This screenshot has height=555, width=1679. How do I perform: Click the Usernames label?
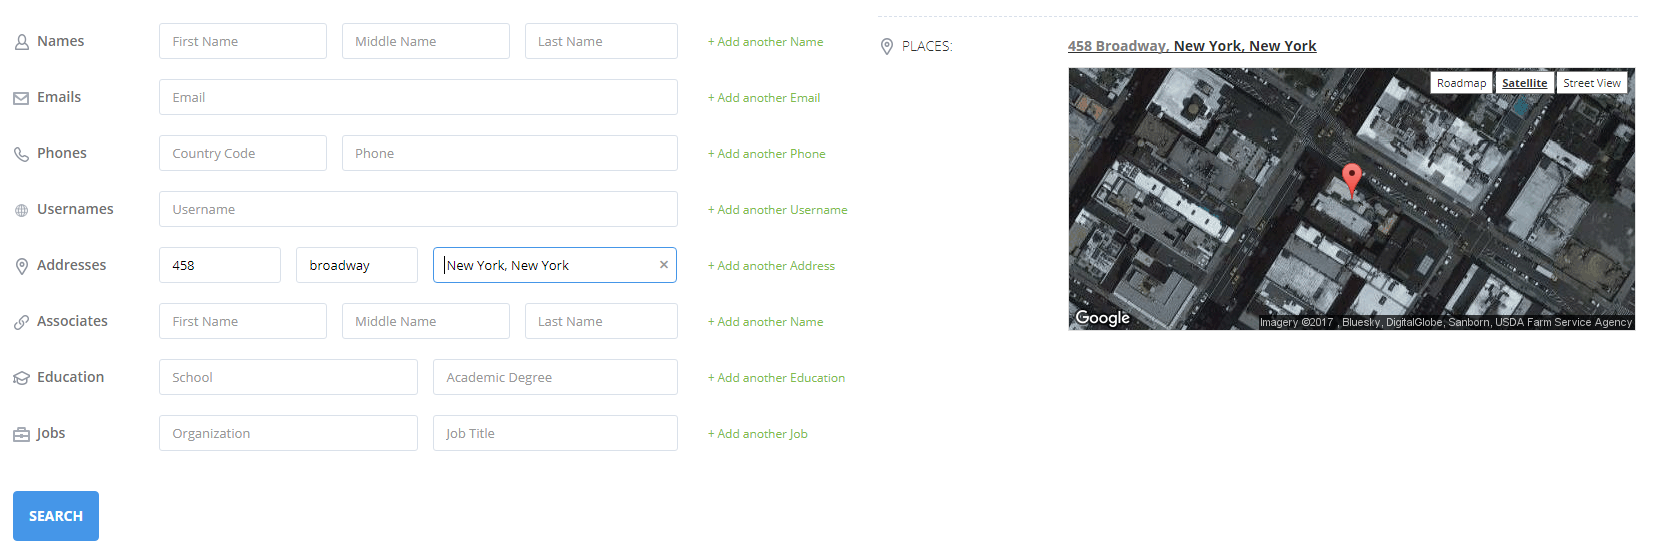pyautogui.click(x=75, y=209)
